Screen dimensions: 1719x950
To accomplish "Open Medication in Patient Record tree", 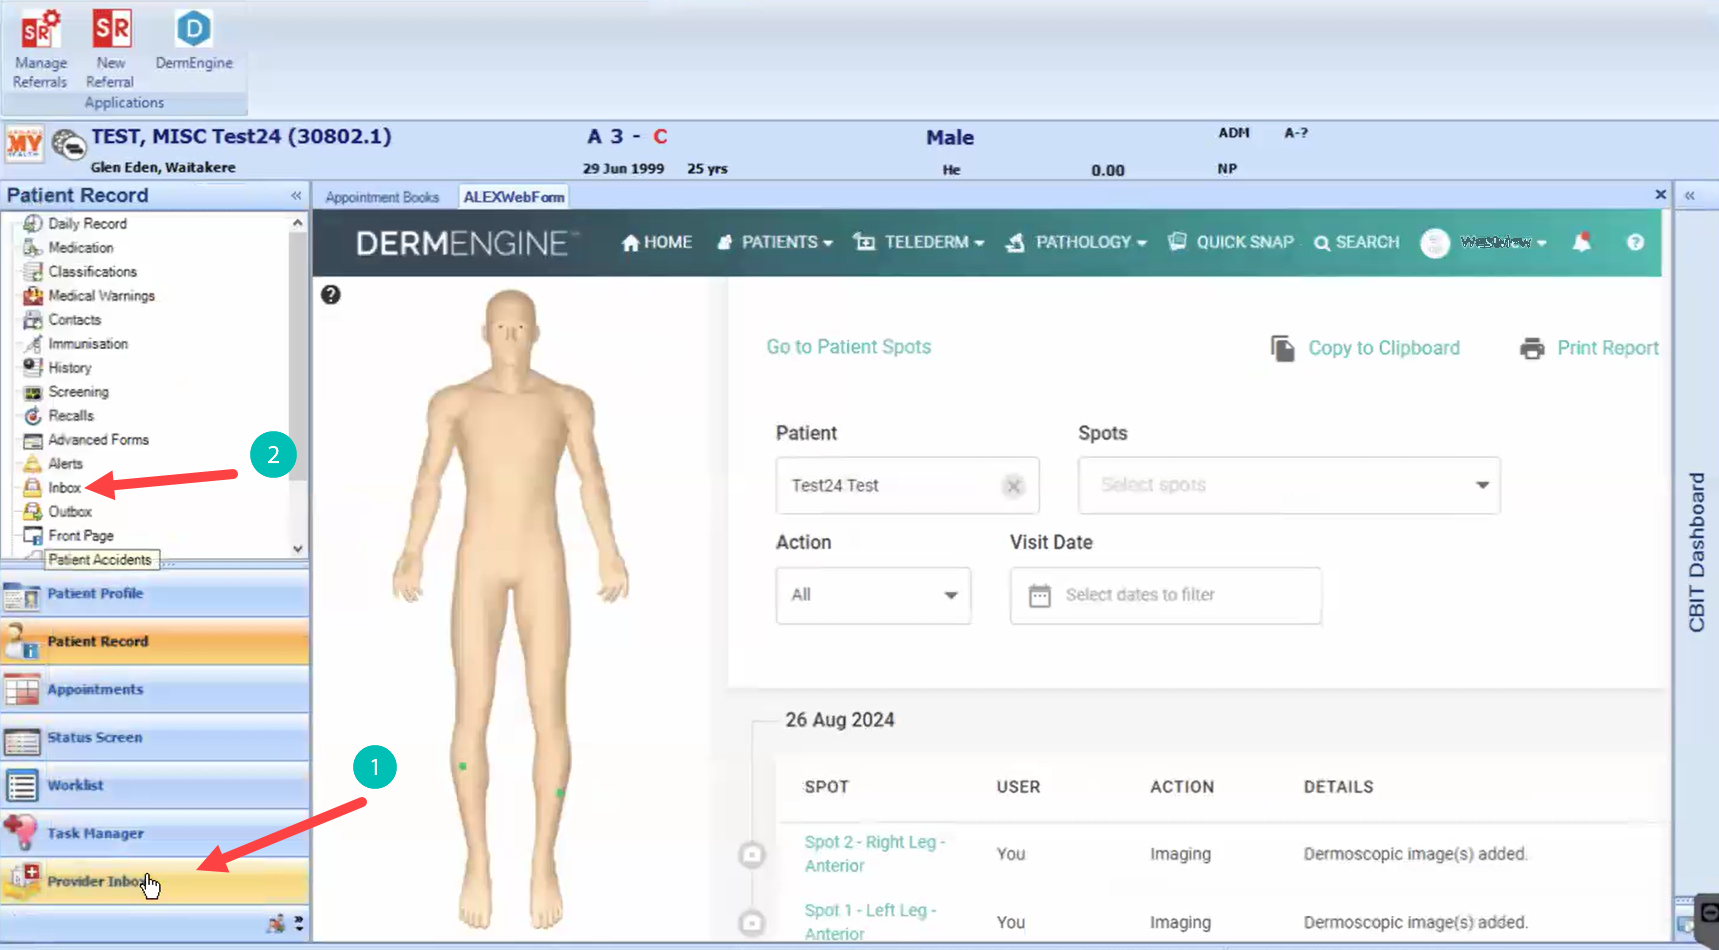I will [x=81, y=247].
